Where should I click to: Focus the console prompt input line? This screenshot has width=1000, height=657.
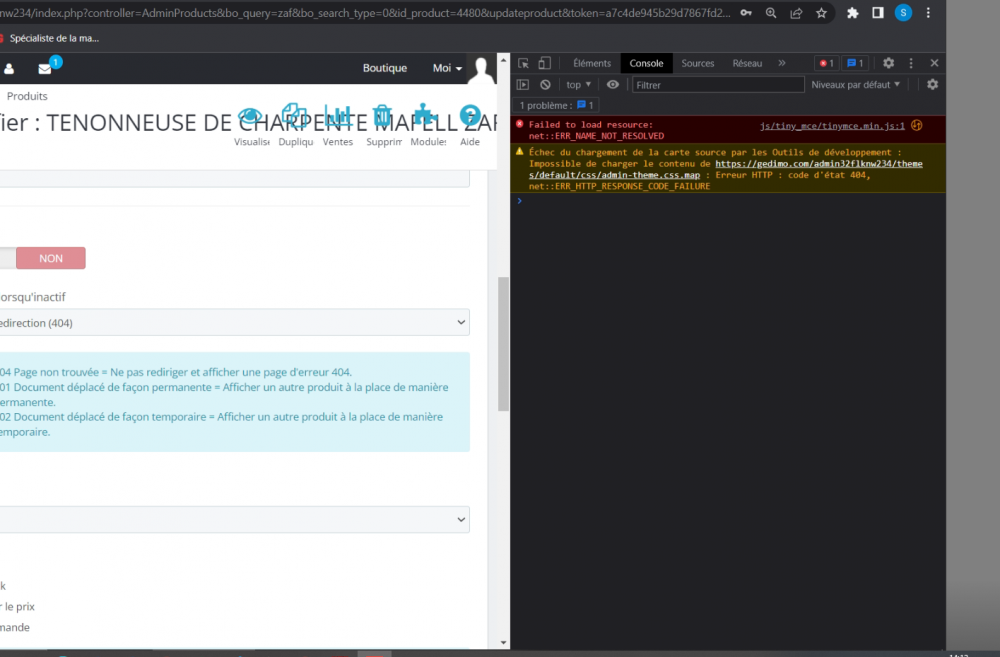click(732, 201)
